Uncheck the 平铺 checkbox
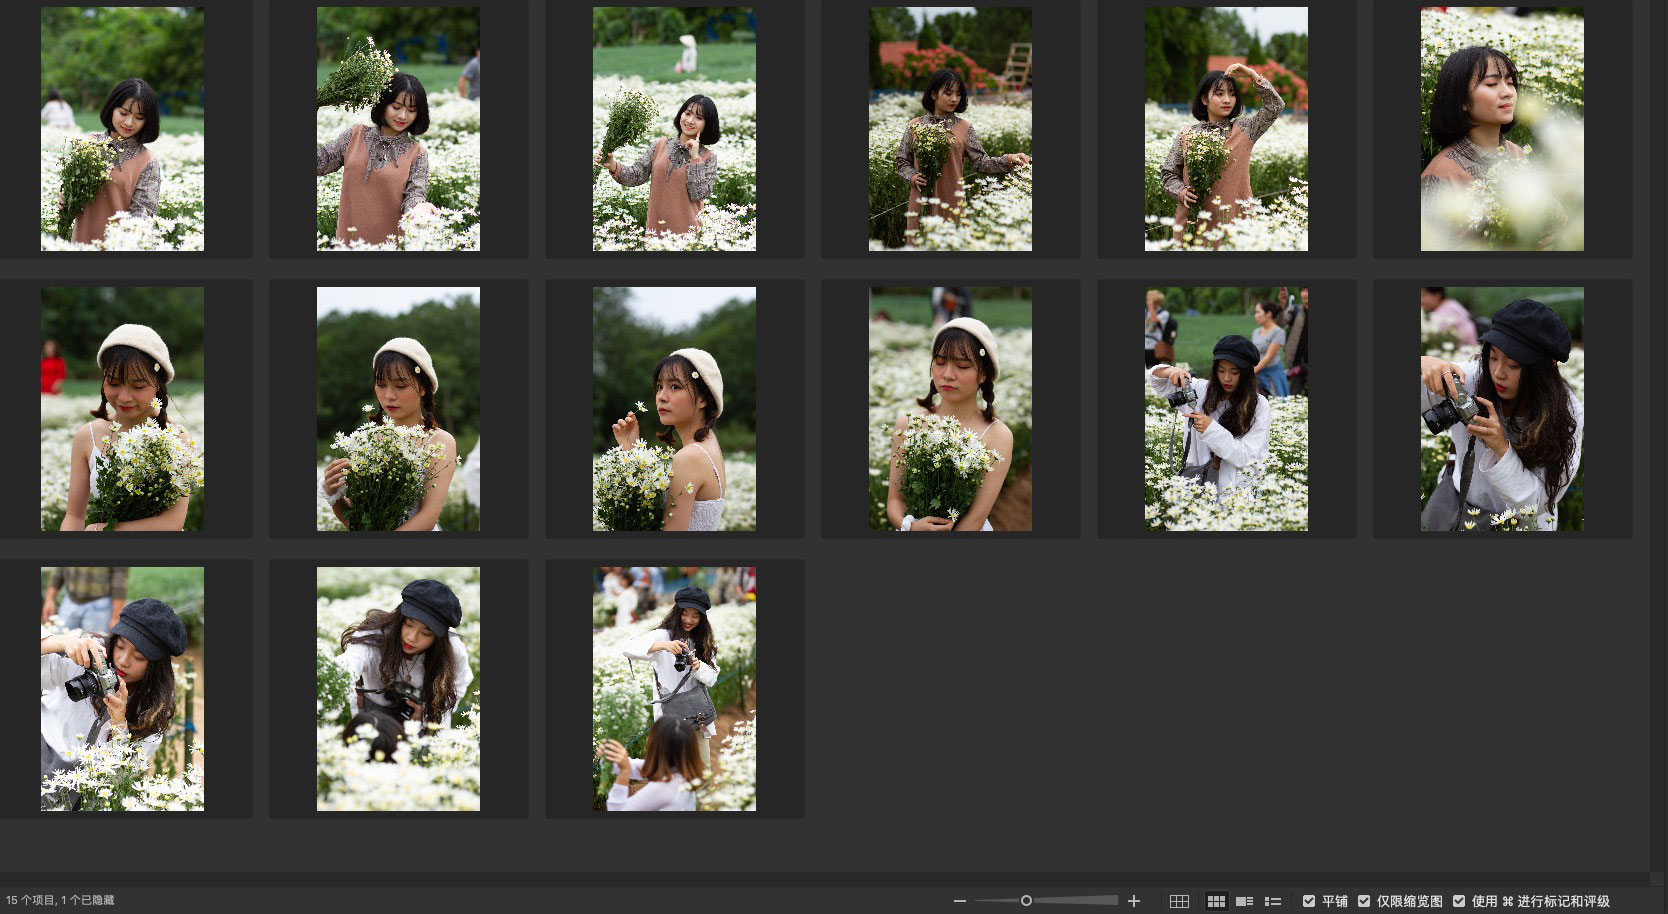 1309,901
